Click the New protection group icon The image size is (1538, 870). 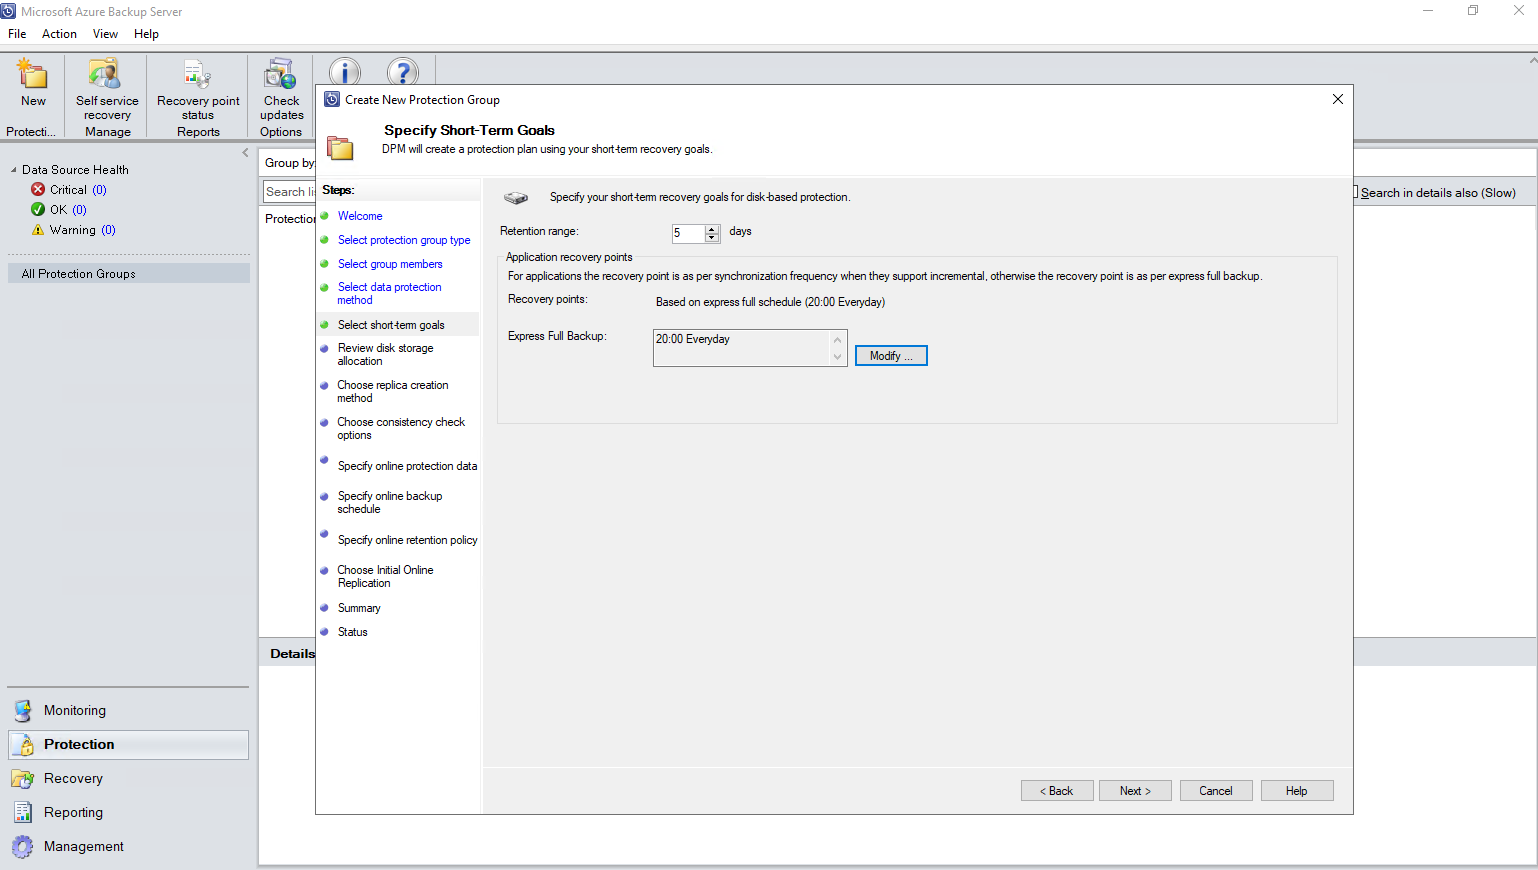(33, 75)
